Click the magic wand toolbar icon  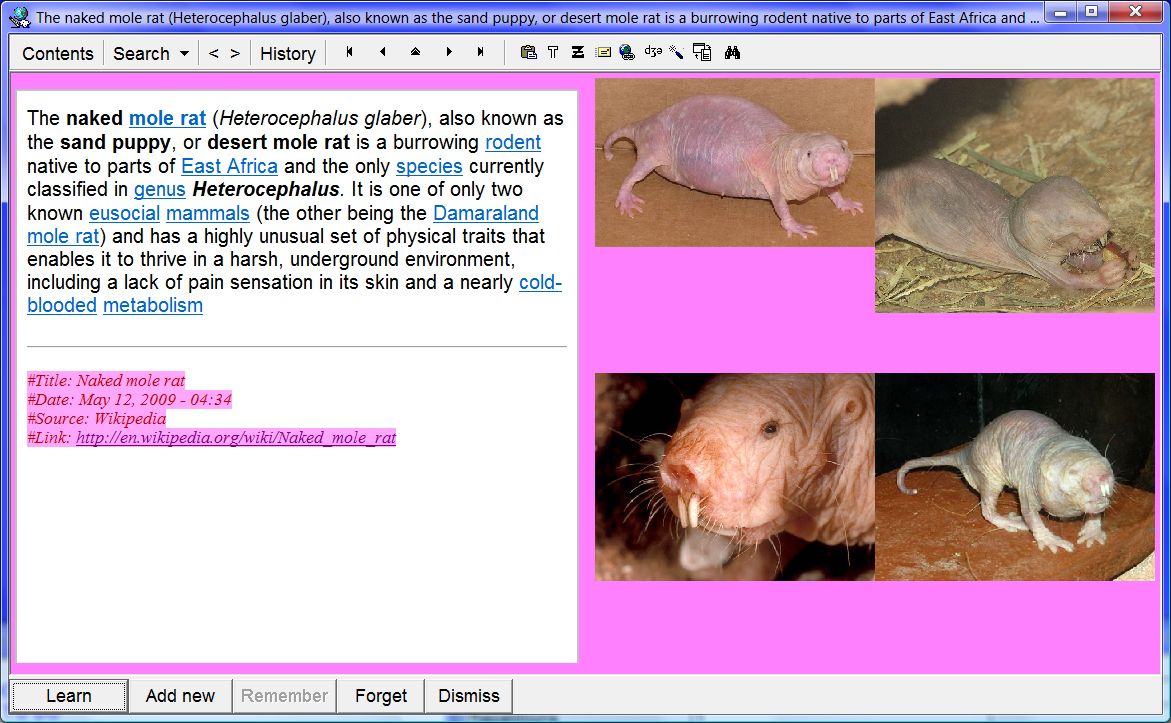tap(677, 53)
